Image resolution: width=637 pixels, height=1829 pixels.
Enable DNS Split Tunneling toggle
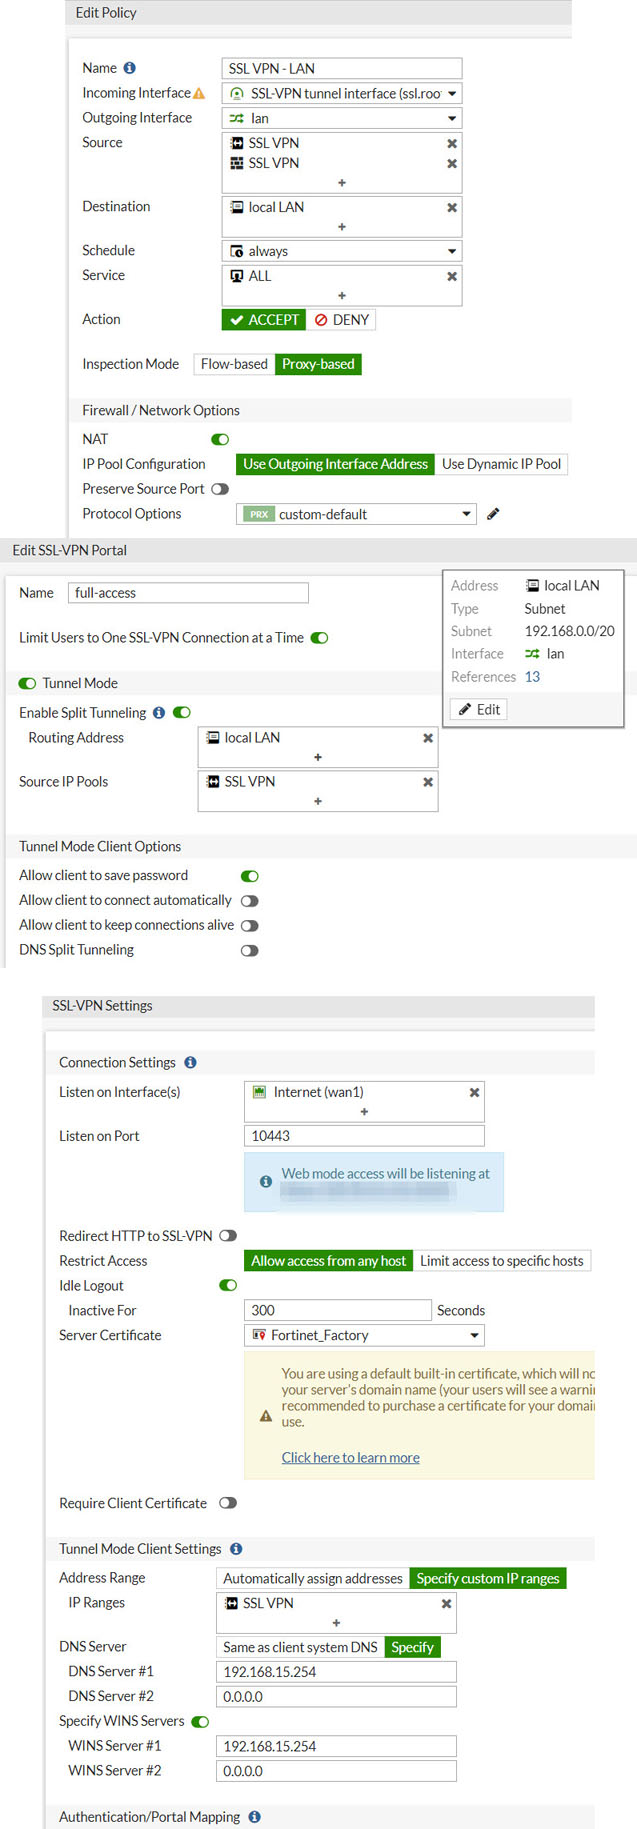(250, 950)
